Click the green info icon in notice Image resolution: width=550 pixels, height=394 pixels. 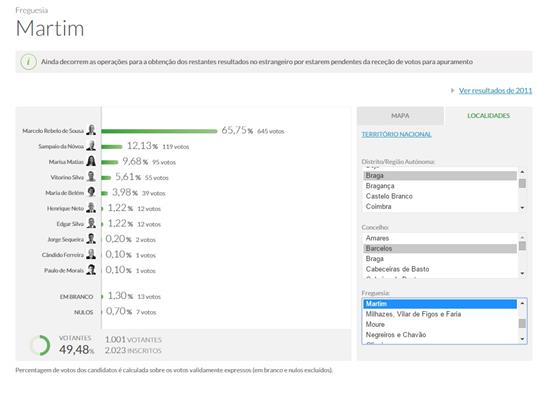[x=28, y=62]
